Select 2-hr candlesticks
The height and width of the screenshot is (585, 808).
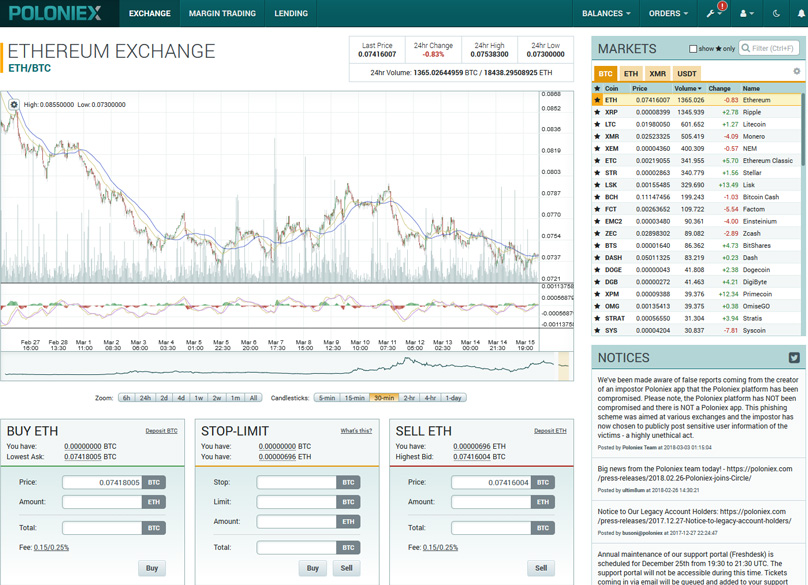tap(409, 398)
